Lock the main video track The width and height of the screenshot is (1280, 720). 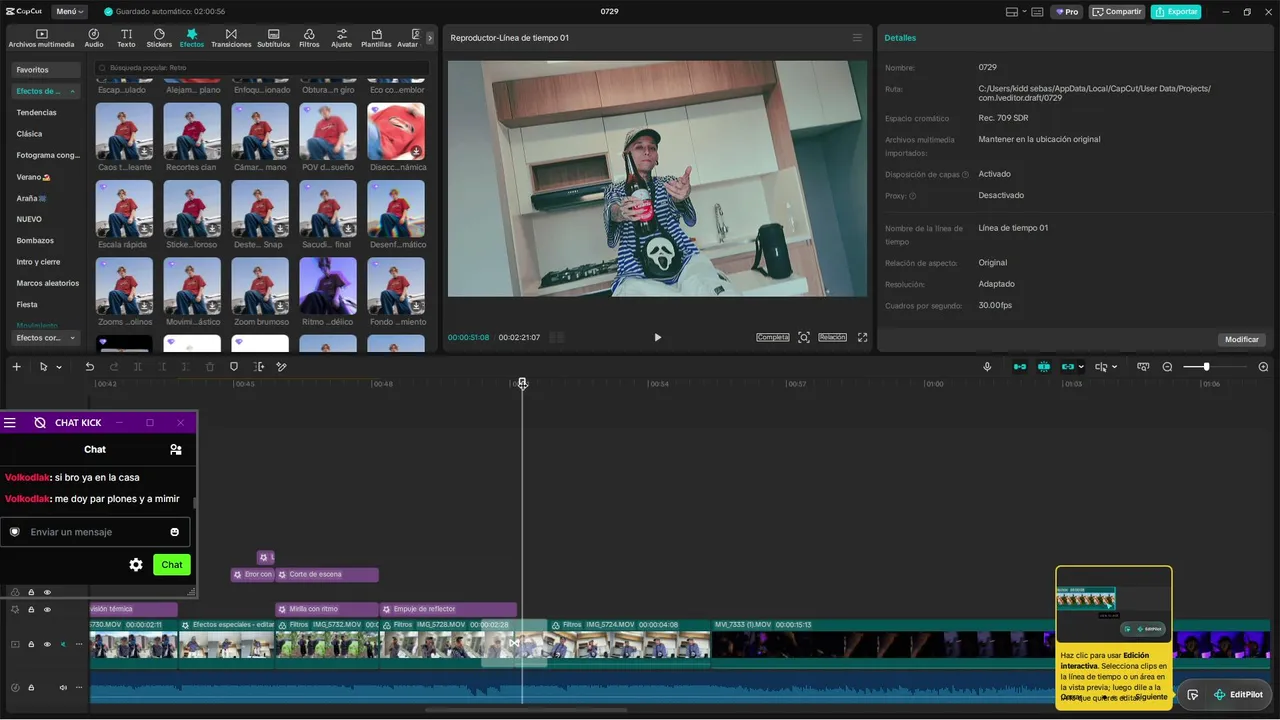click(31, 645)
